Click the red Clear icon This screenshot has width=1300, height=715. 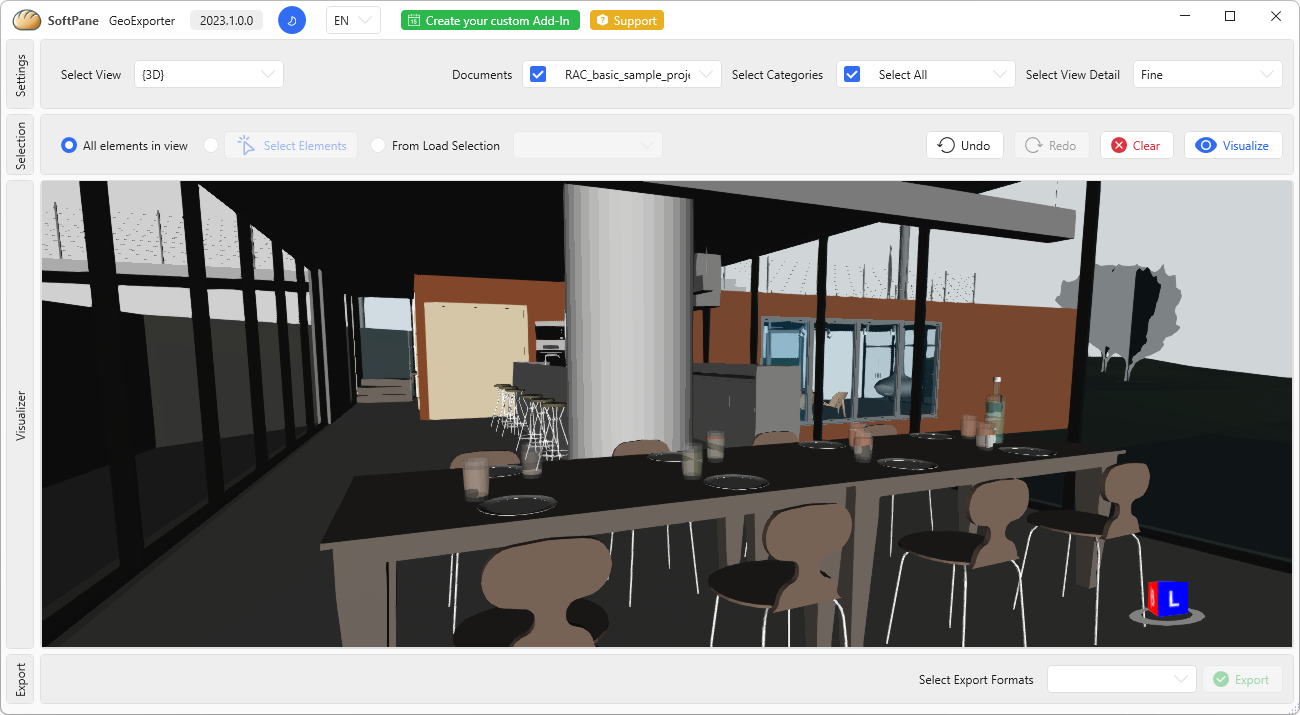1118,146
